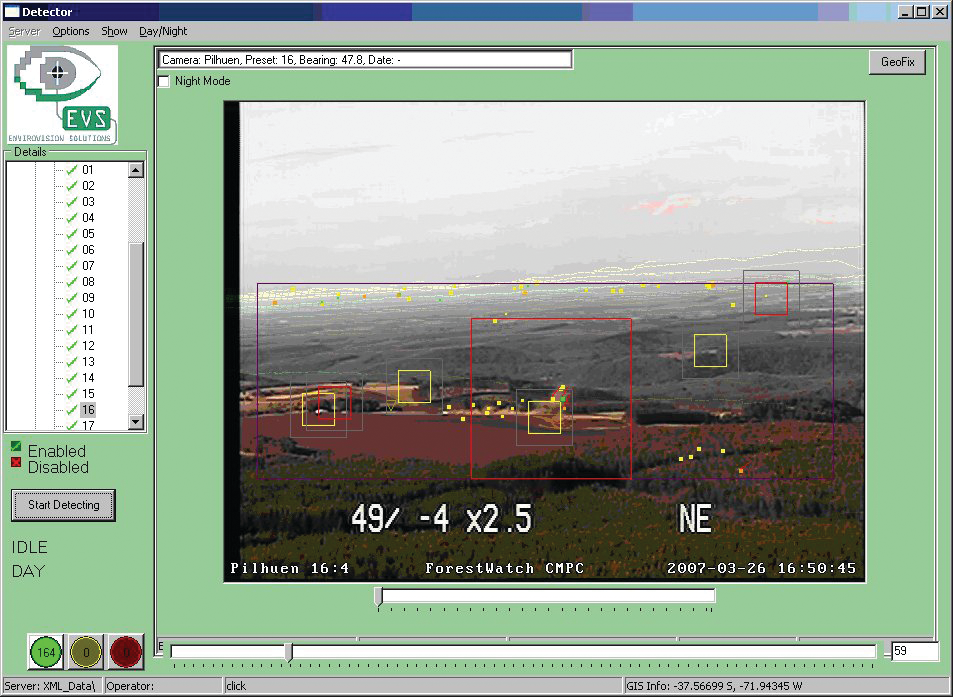Click the green alarm counter showing 164
Viewport: 953px width, 697px height.
(x=44, y=651)
